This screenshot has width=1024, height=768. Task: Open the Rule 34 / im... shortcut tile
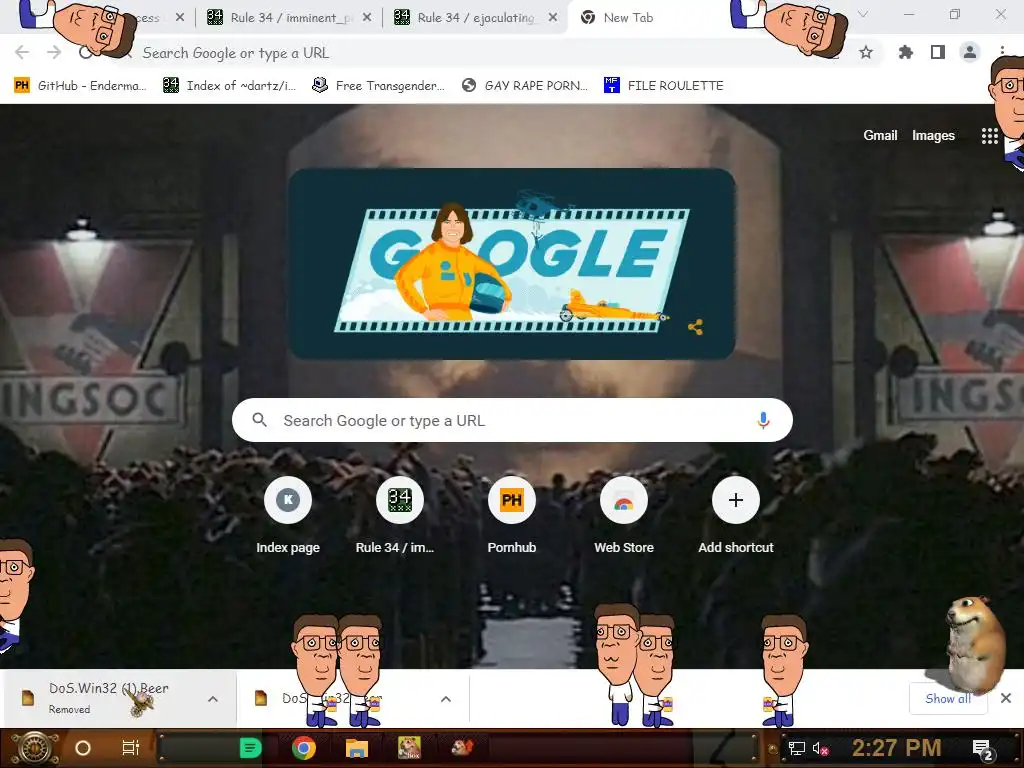click(399, 516)
